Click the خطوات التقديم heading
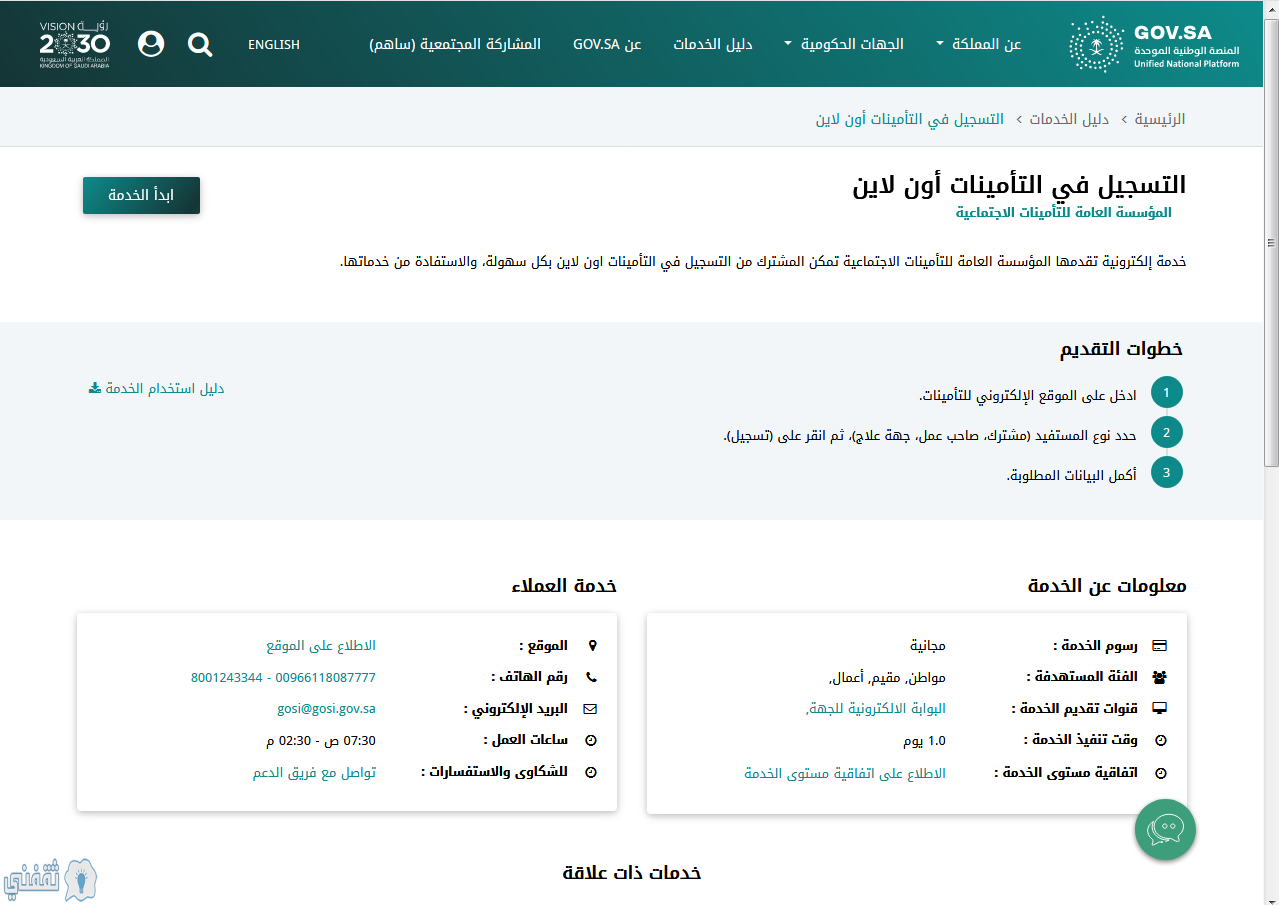Screen dimensions: 1279x905 pos(1122,349)
